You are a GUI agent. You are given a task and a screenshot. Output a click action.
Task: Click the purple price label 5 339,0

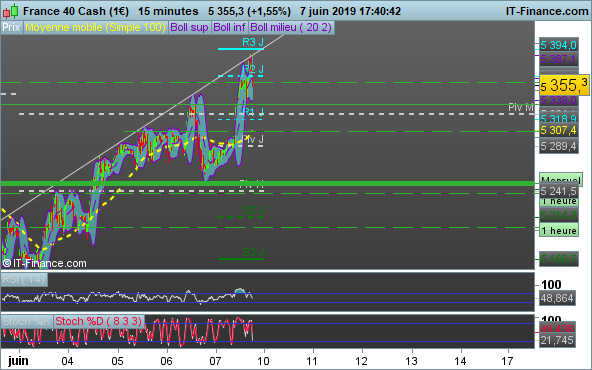pyautogui.click(x=559, y=100)
